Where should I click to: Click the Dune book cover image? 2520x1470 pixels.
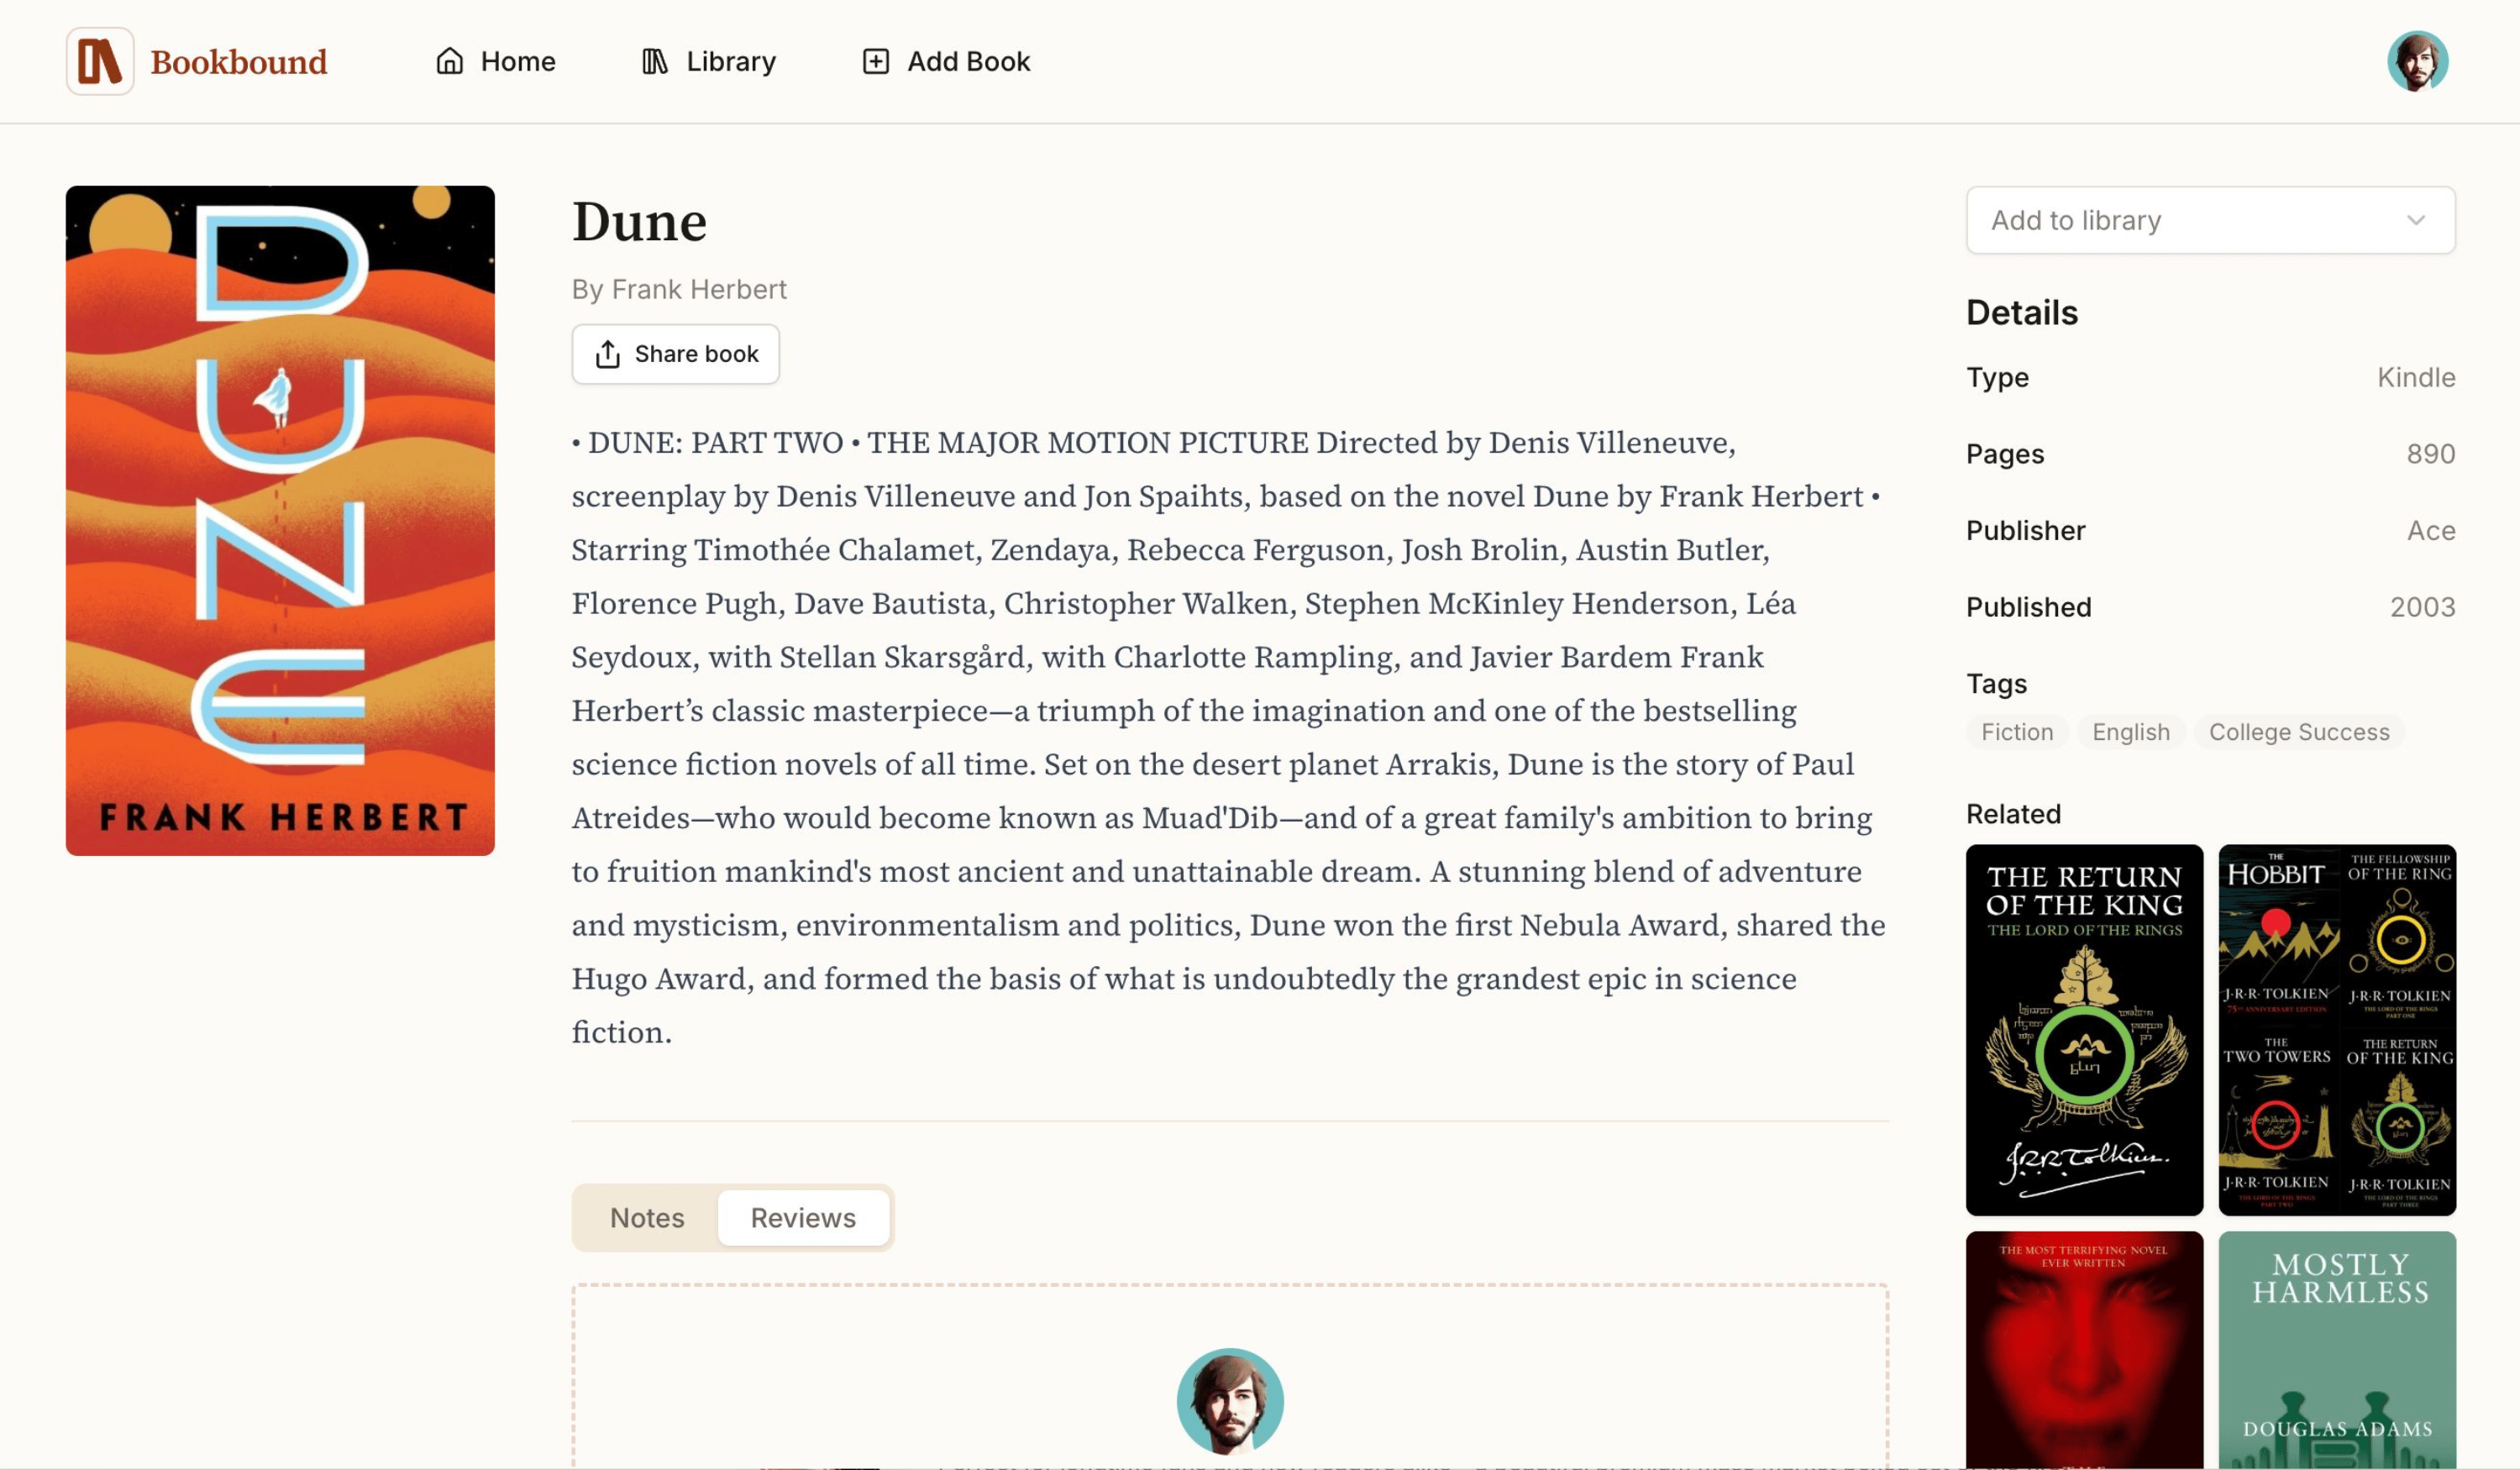[x=280, y=520]
